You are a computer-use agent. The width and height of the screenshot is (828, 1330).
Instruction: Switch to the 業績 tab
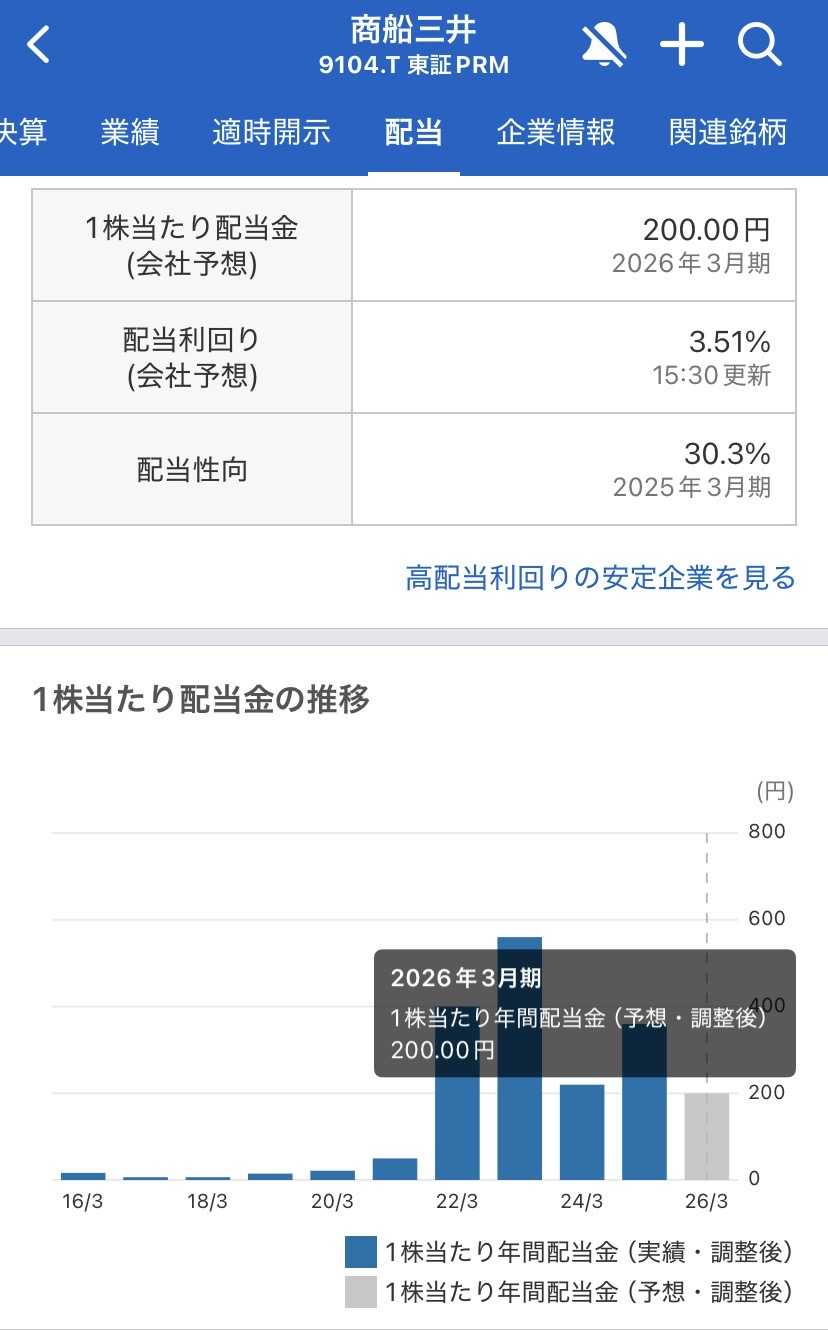(x=129, y=132)
